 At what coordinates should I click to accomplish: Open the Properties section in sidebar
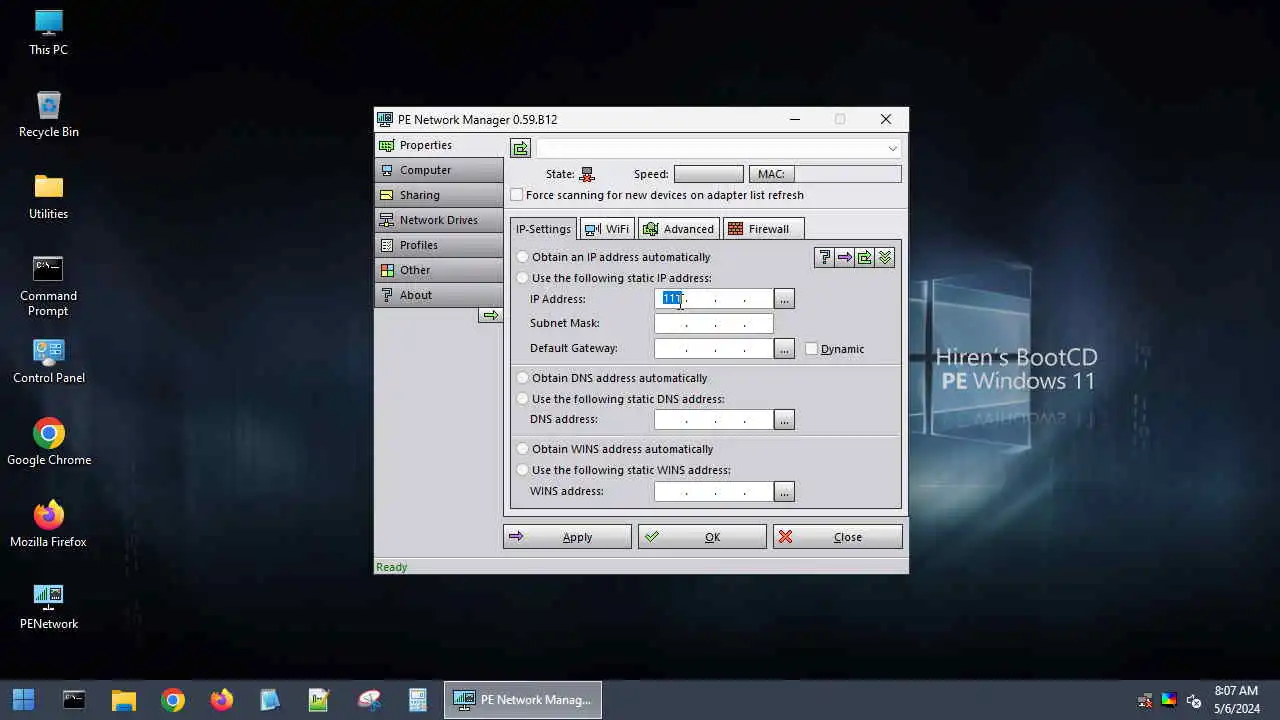pyautogui.click(x=439, y=145)
